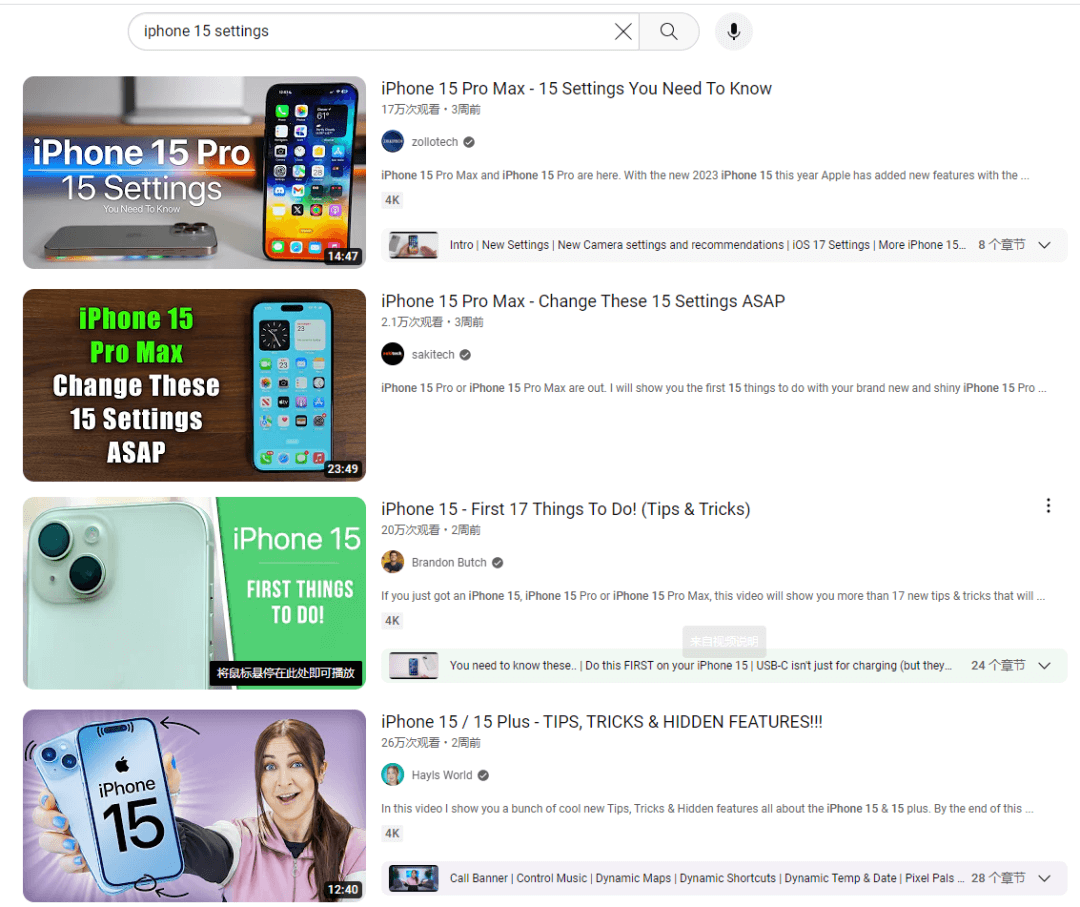Play the green iPhone 15 First Things thumbnail
Viewport: 1080px width, 907px height.
[194, 593]
